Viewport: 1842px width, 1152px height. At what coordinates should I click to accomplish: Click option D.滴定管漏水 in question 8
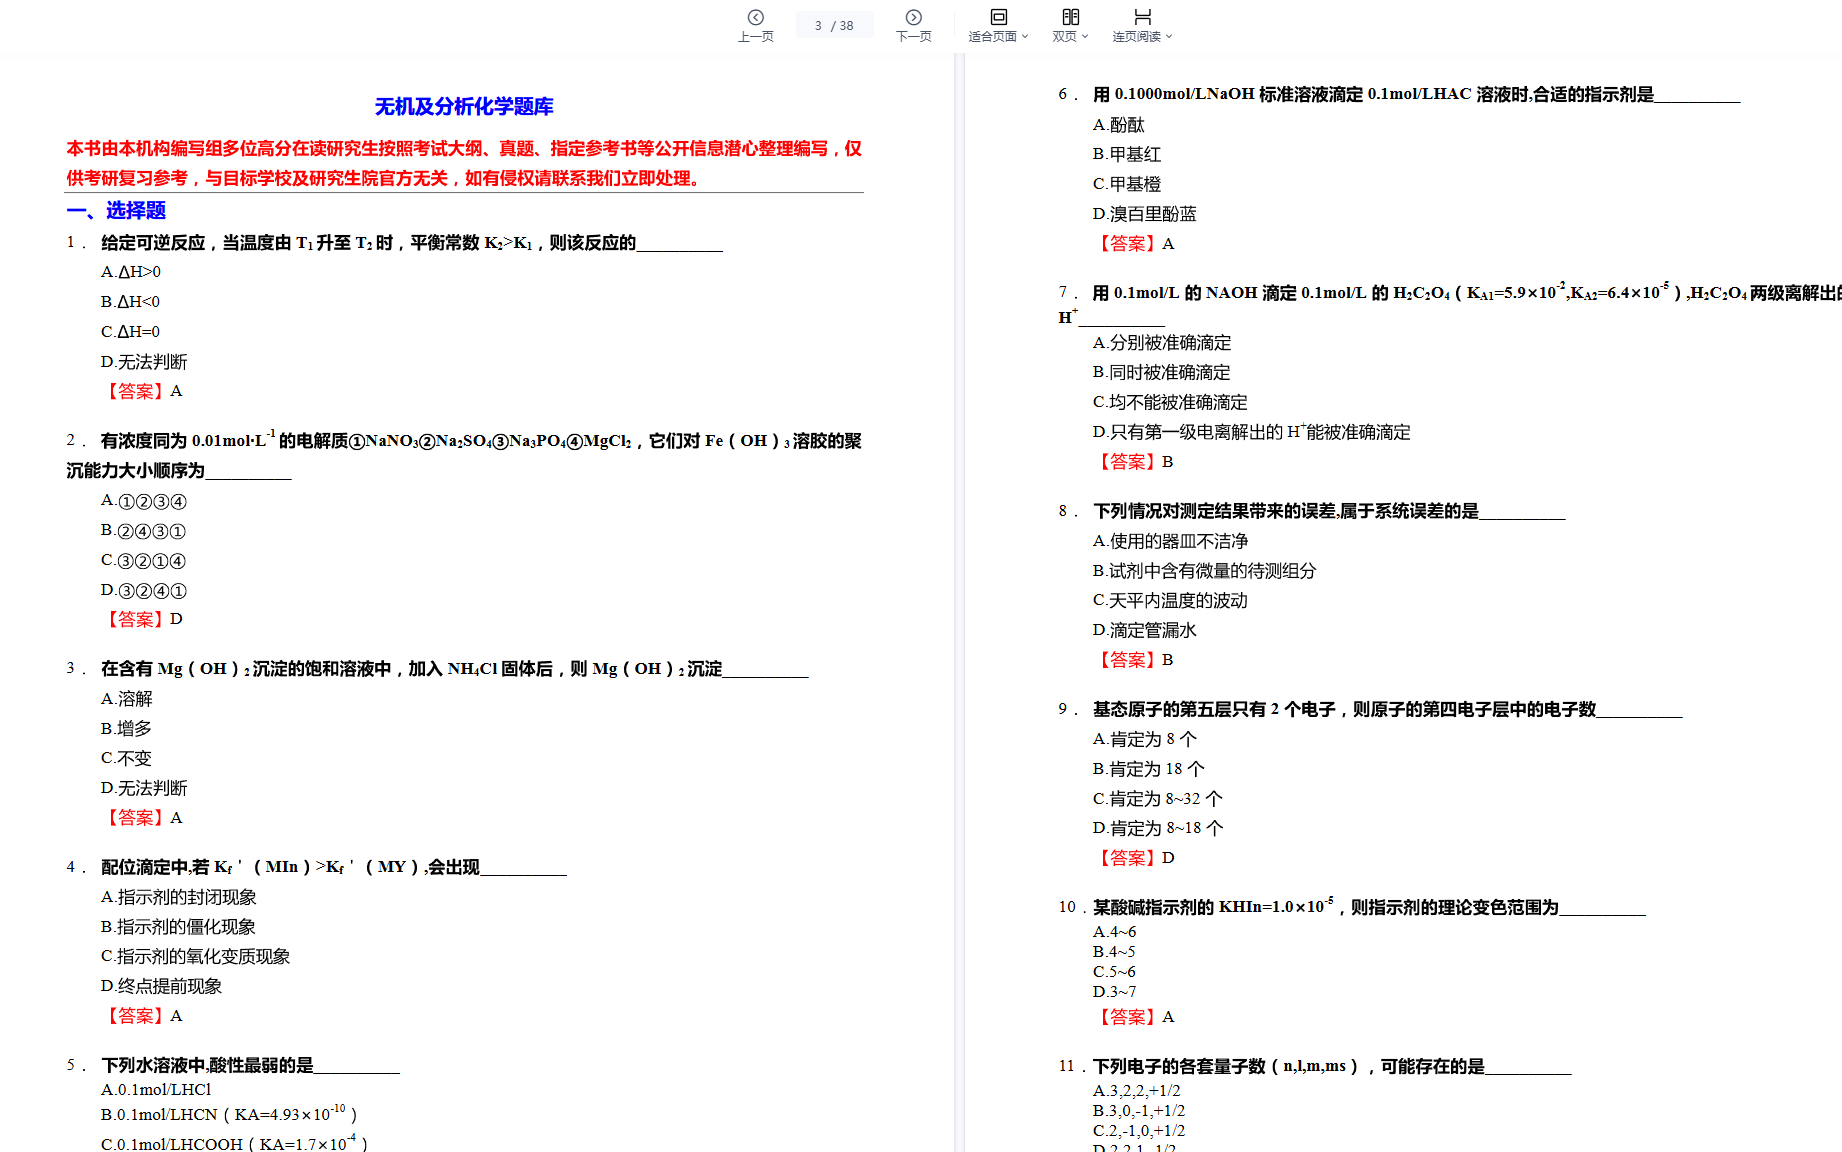click(x=1144, y=630)
